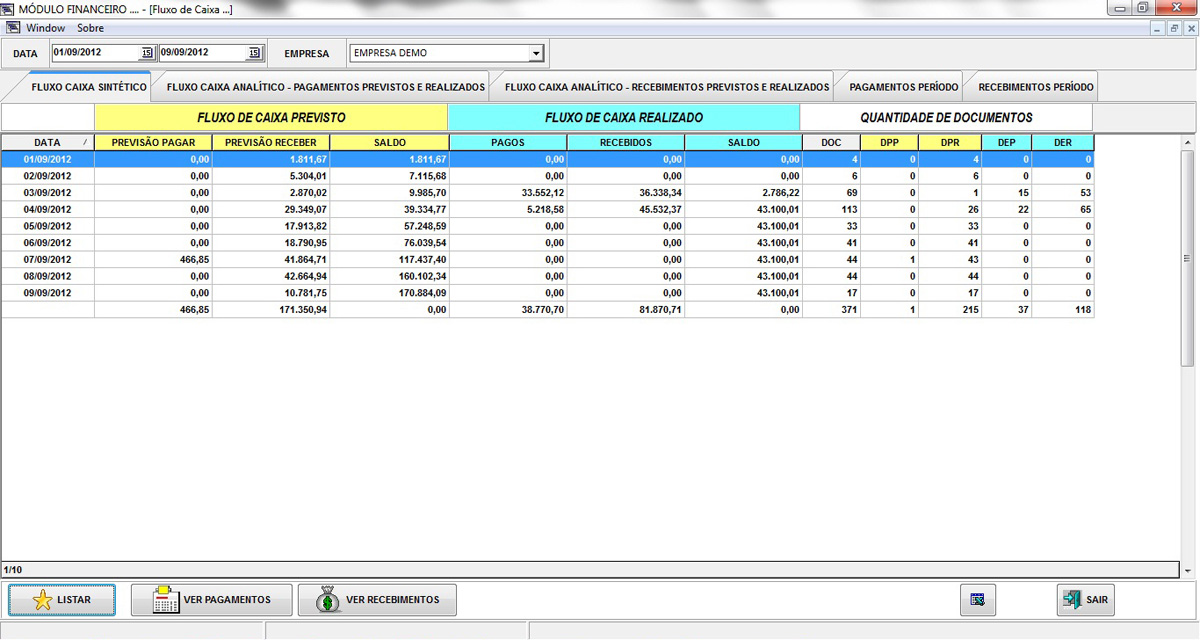Open Fluxo Caixa Analítico Recebimentos tab
1200x640 pixels.
[x=667, y=87]
